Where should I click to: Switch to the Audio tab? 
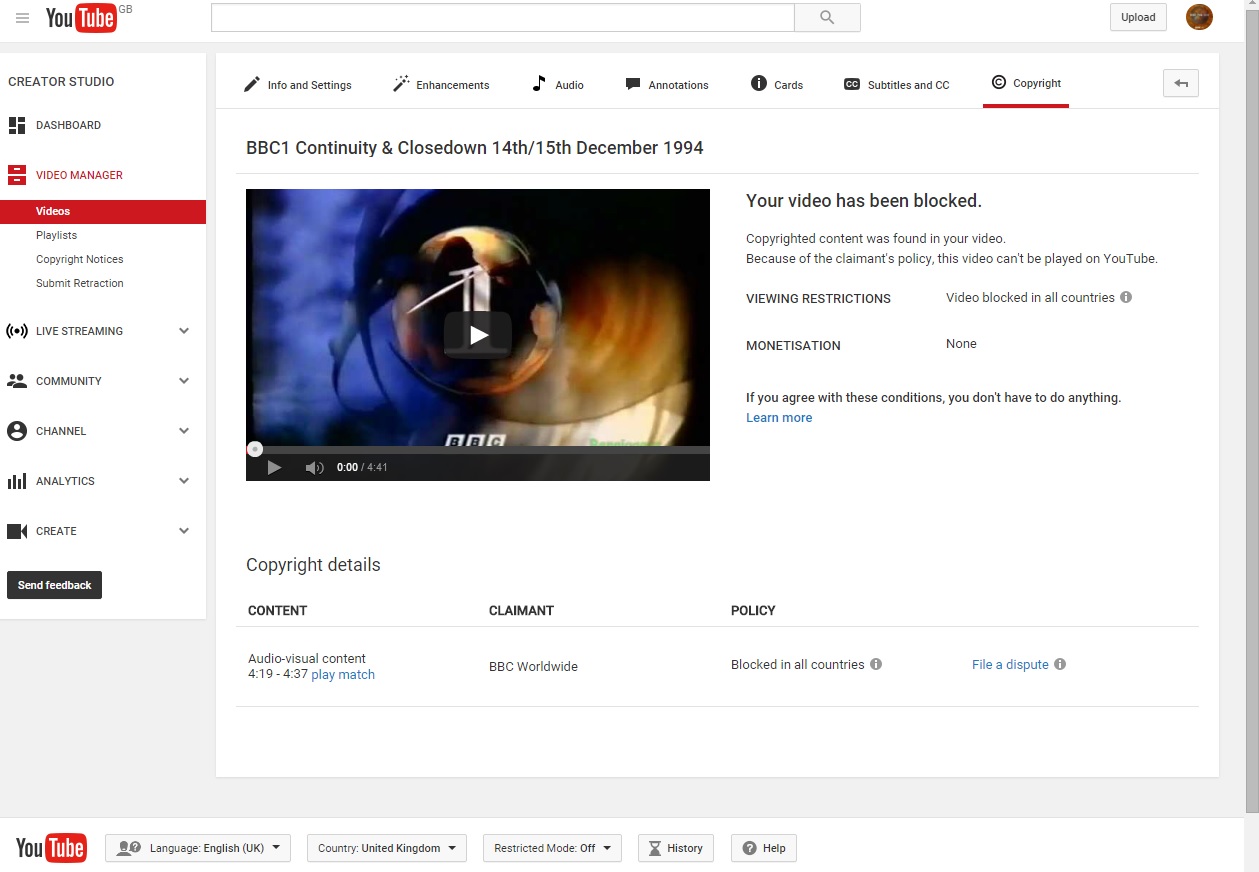557,84
